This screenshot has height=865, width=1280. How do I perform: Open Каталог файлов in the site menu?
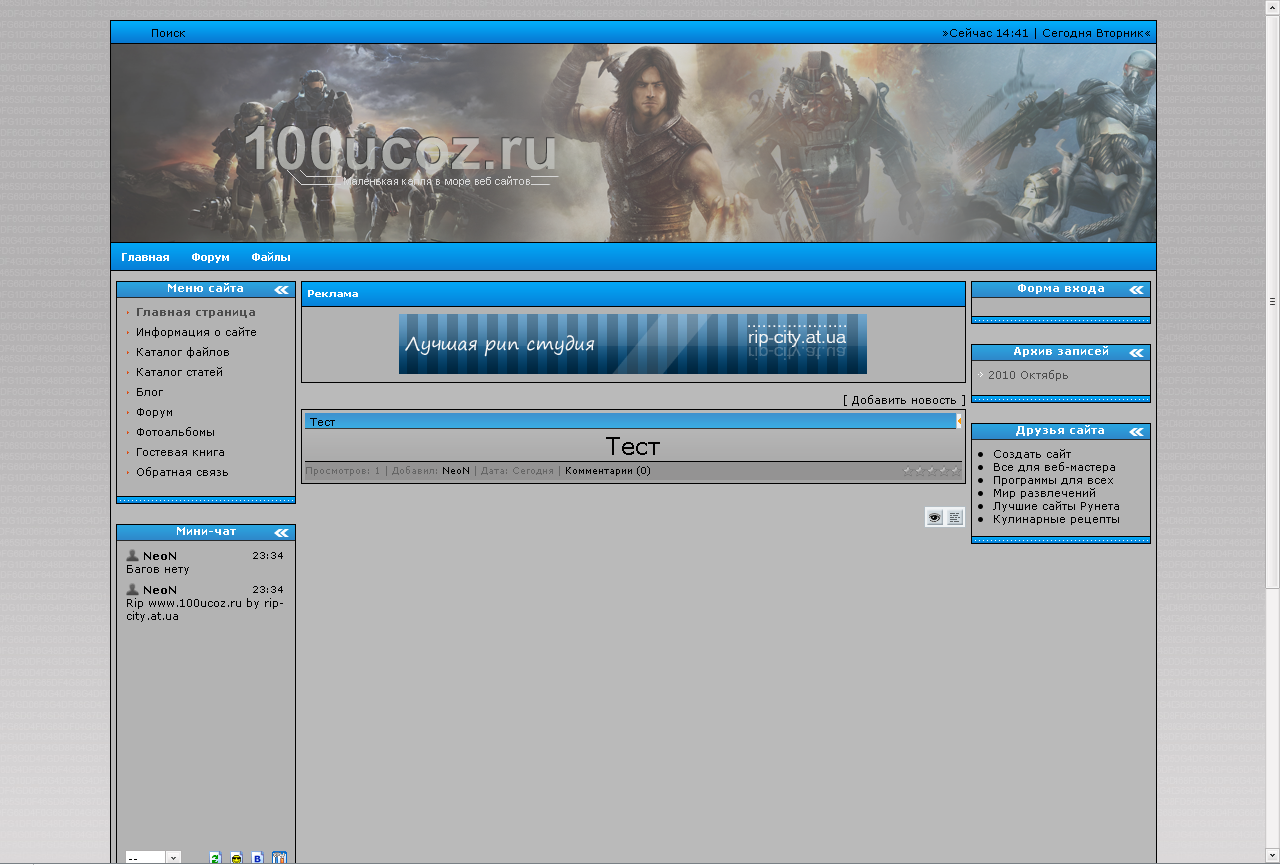(183, 352)
